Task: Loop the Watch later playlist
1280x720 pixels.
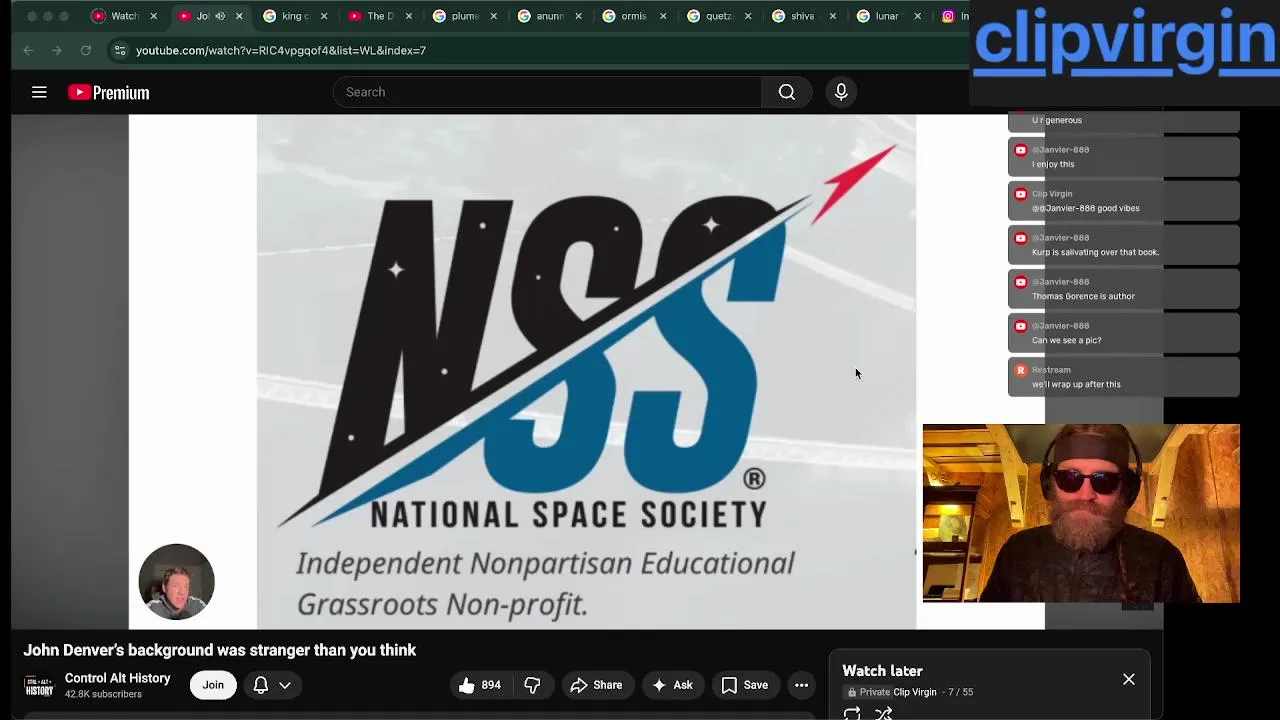Action: (852, 713)
